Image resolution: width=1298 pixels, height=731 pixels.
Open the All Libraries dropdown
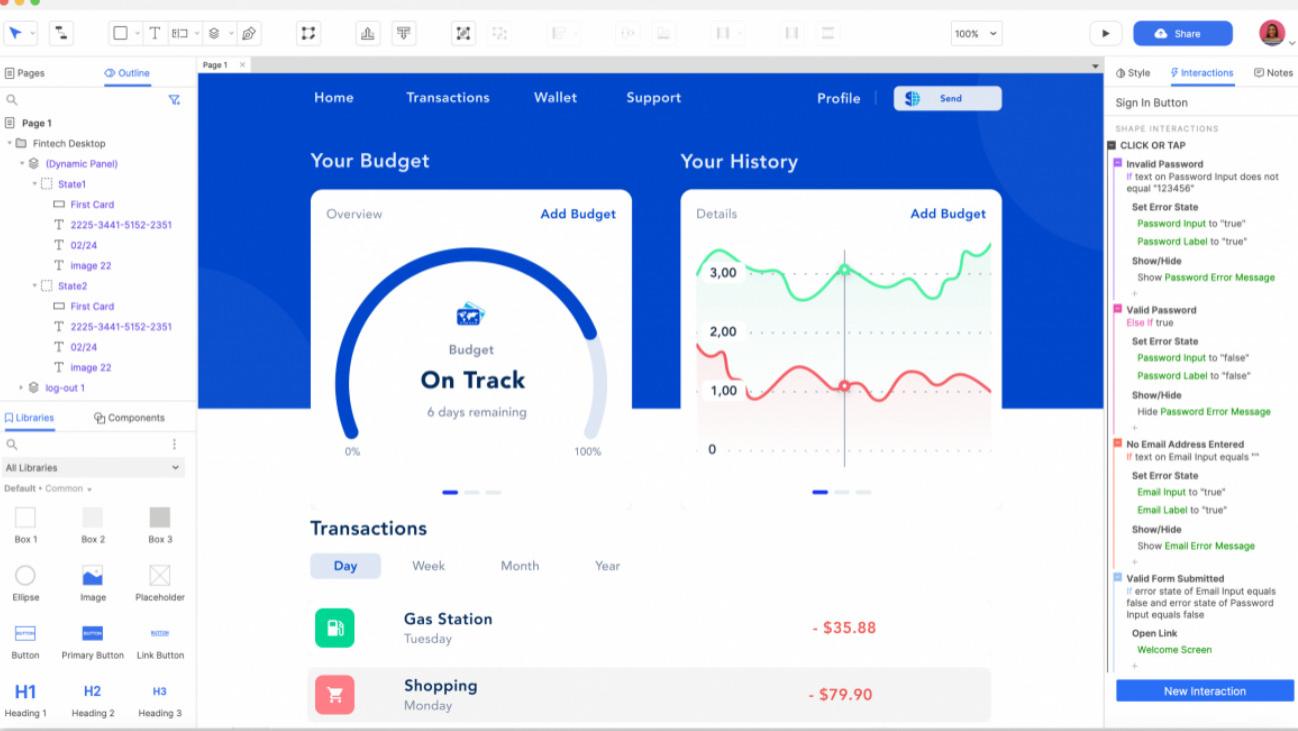point(93,467)
